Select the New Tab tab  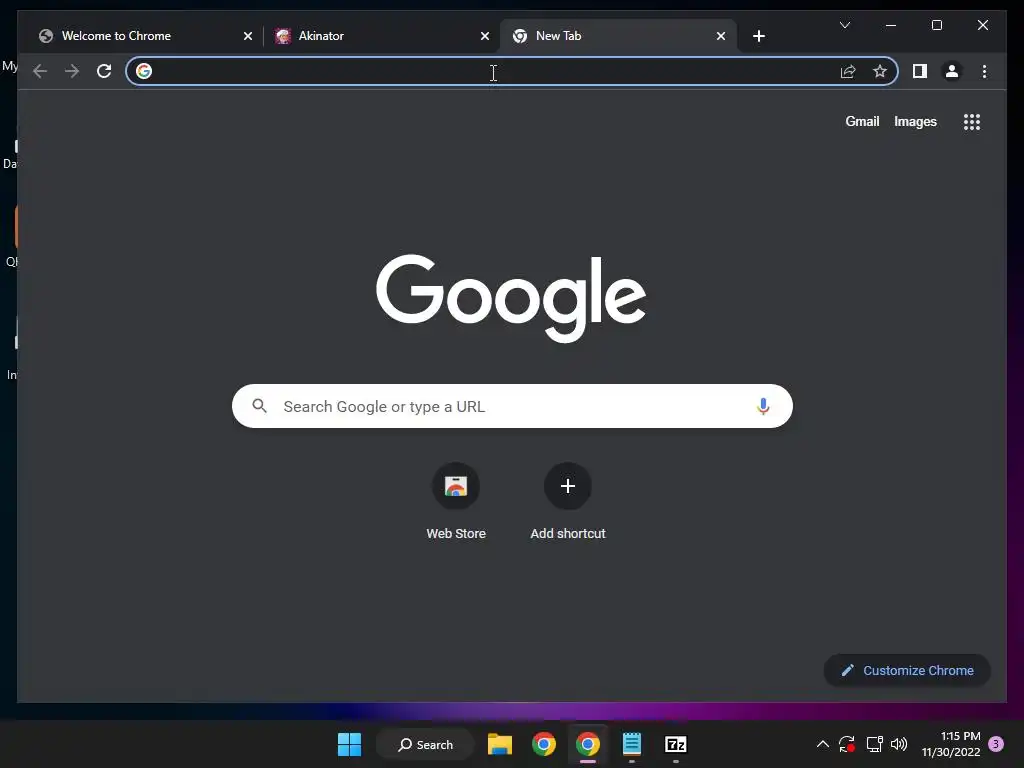coord(618,36)
